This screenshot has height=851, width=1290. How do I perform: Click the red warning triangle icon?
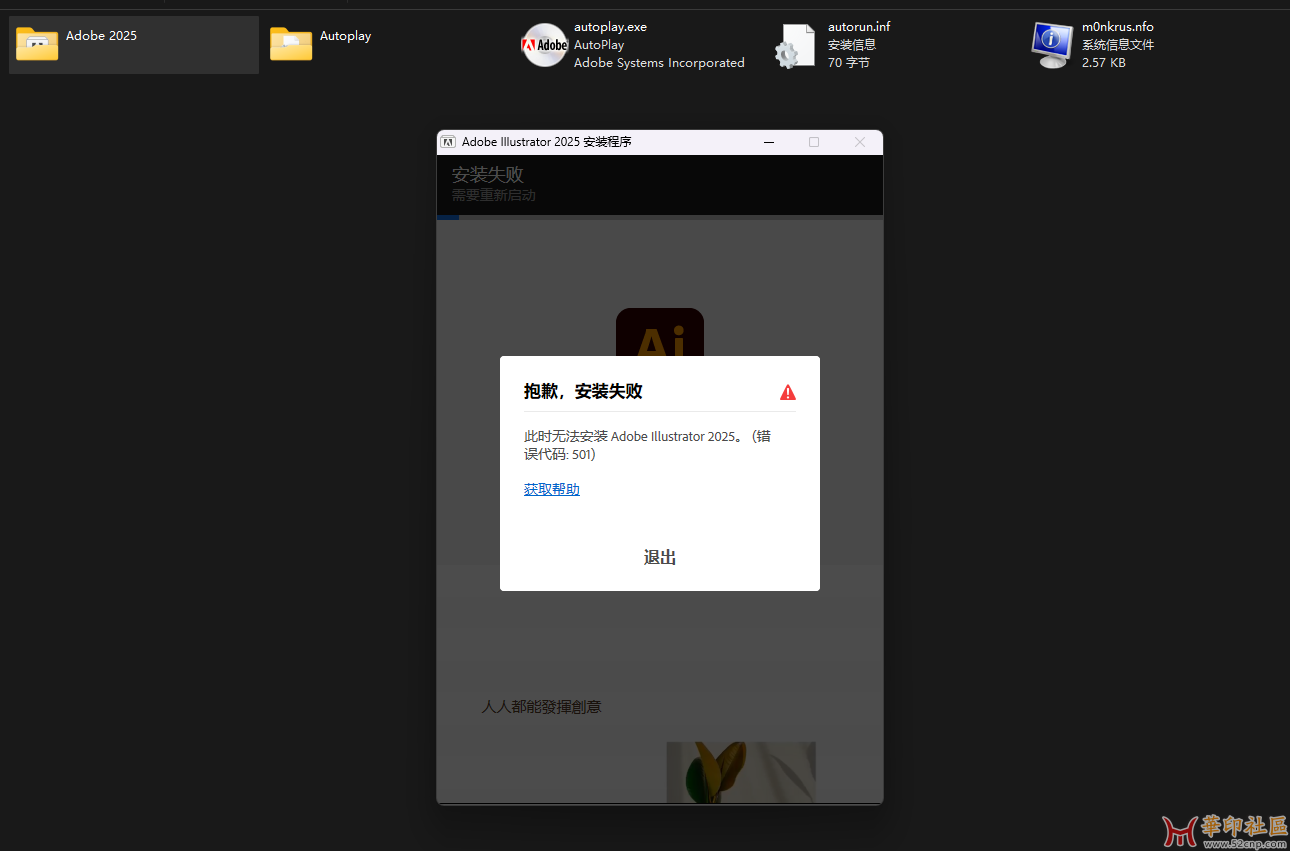[x=788, y=392]
